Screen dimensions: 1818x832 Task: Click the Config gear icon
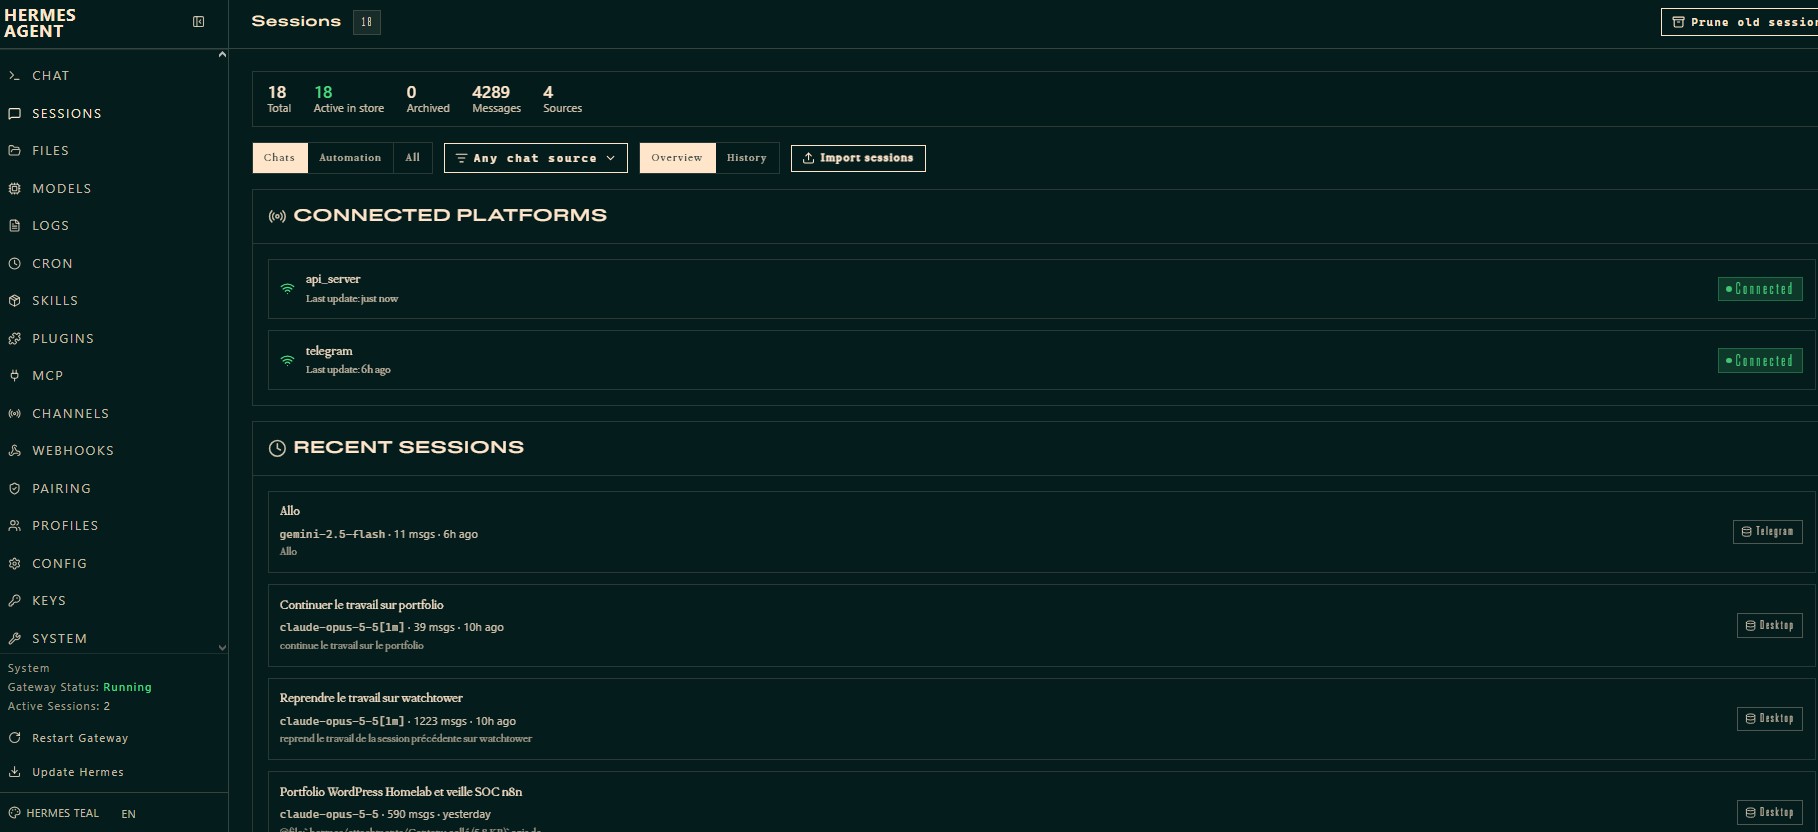click(15, 564)
